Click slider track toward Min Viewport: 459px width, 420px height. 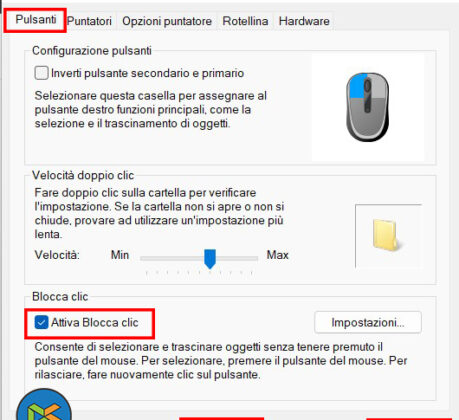pyautogui.click(x=172, y=258)
